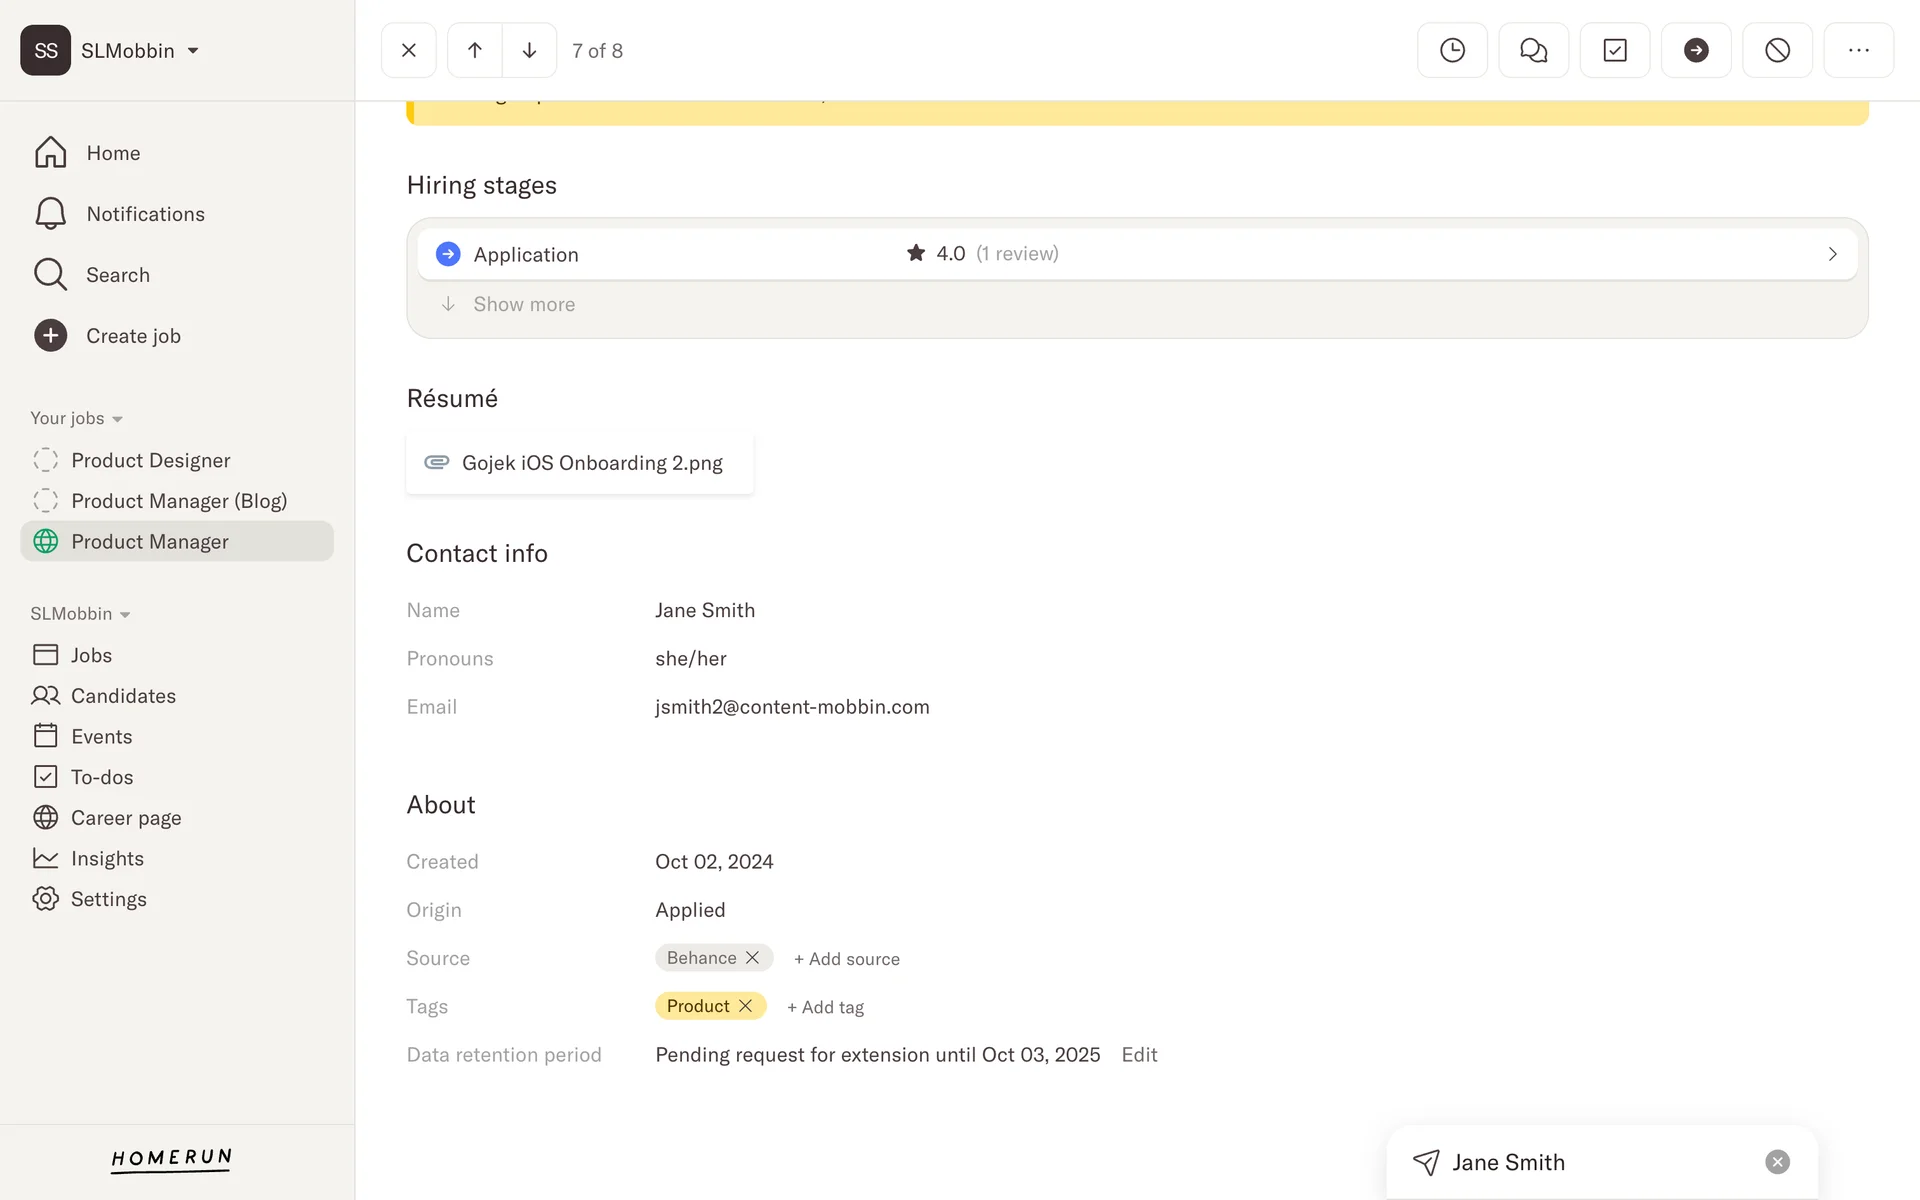This screenshot has height=1200, width=1920.
Task: Open Insights in the sidebar
Action: coord(107,858)
